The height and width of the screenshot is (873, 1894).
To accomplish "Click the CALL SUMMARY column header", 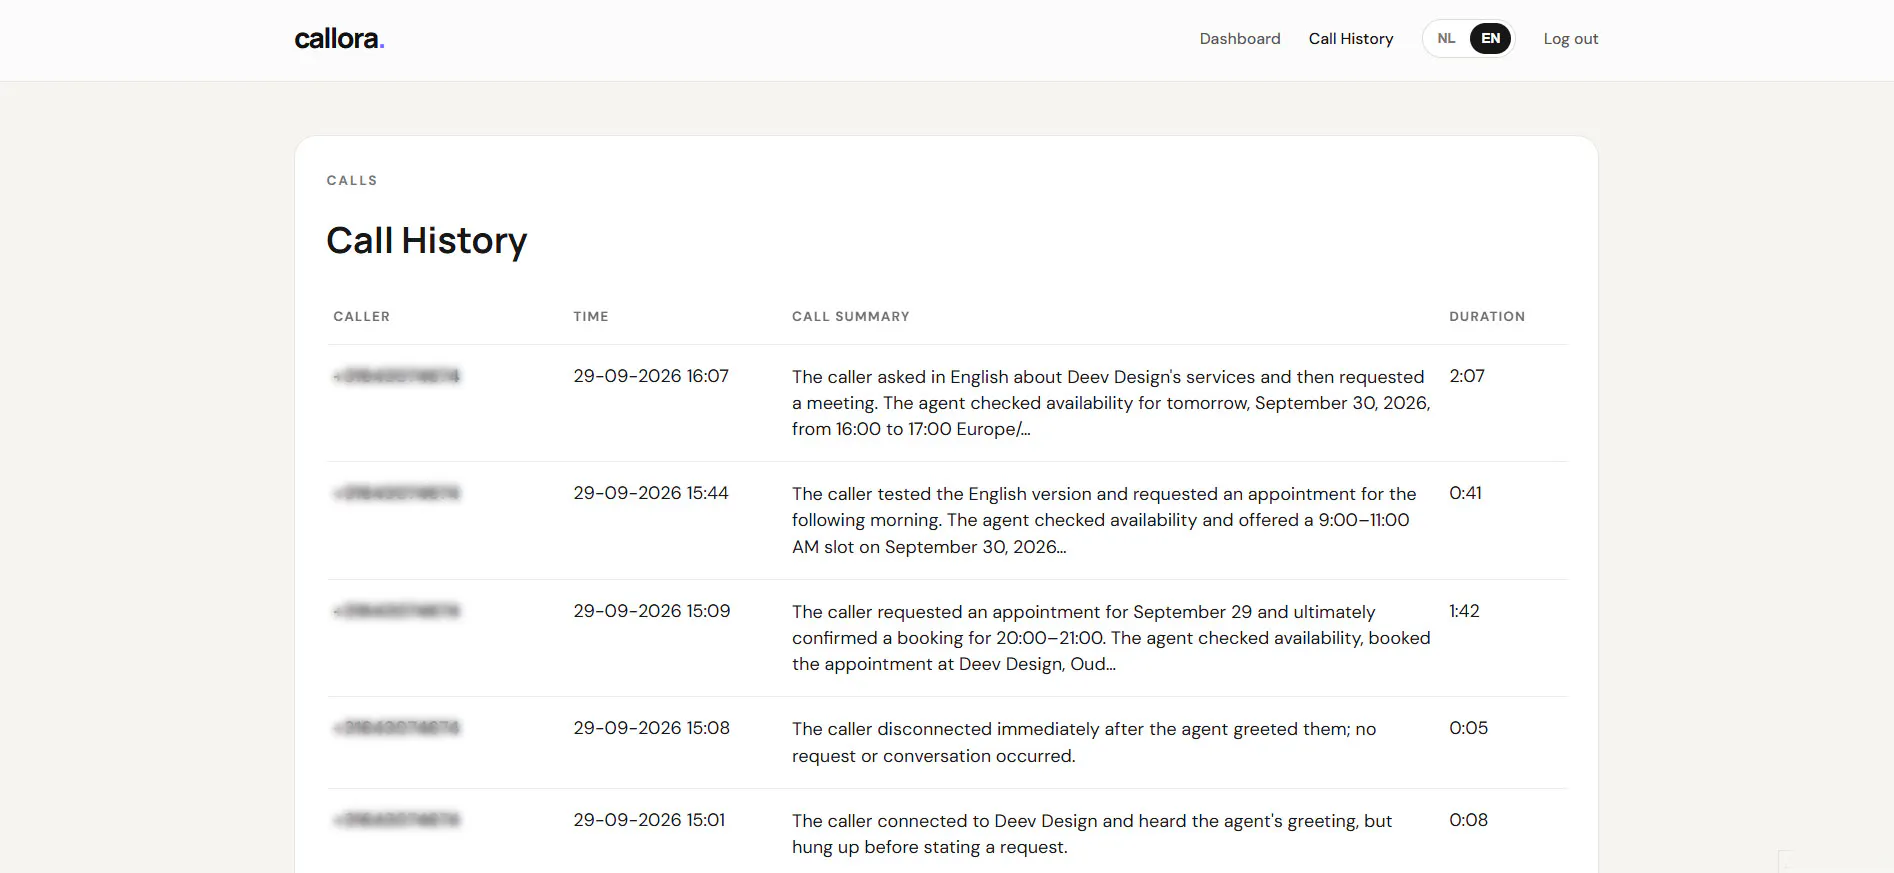I will (851, 316).
